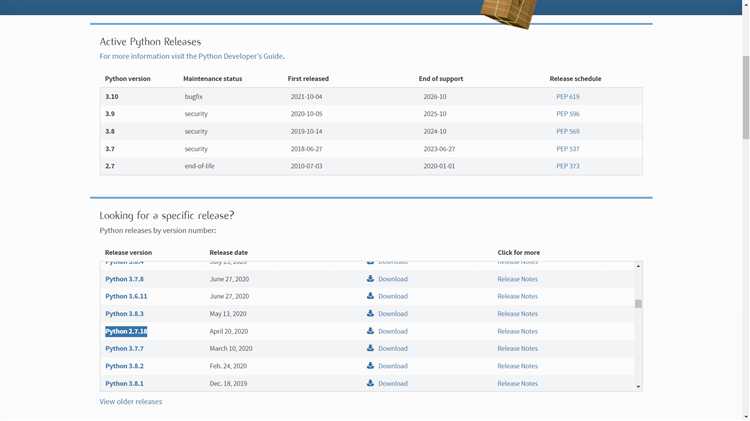Image resolution: width=750 pixels, height=421 pixels.
Task: Click the 2.7 version cell
Action: [110, 166]
